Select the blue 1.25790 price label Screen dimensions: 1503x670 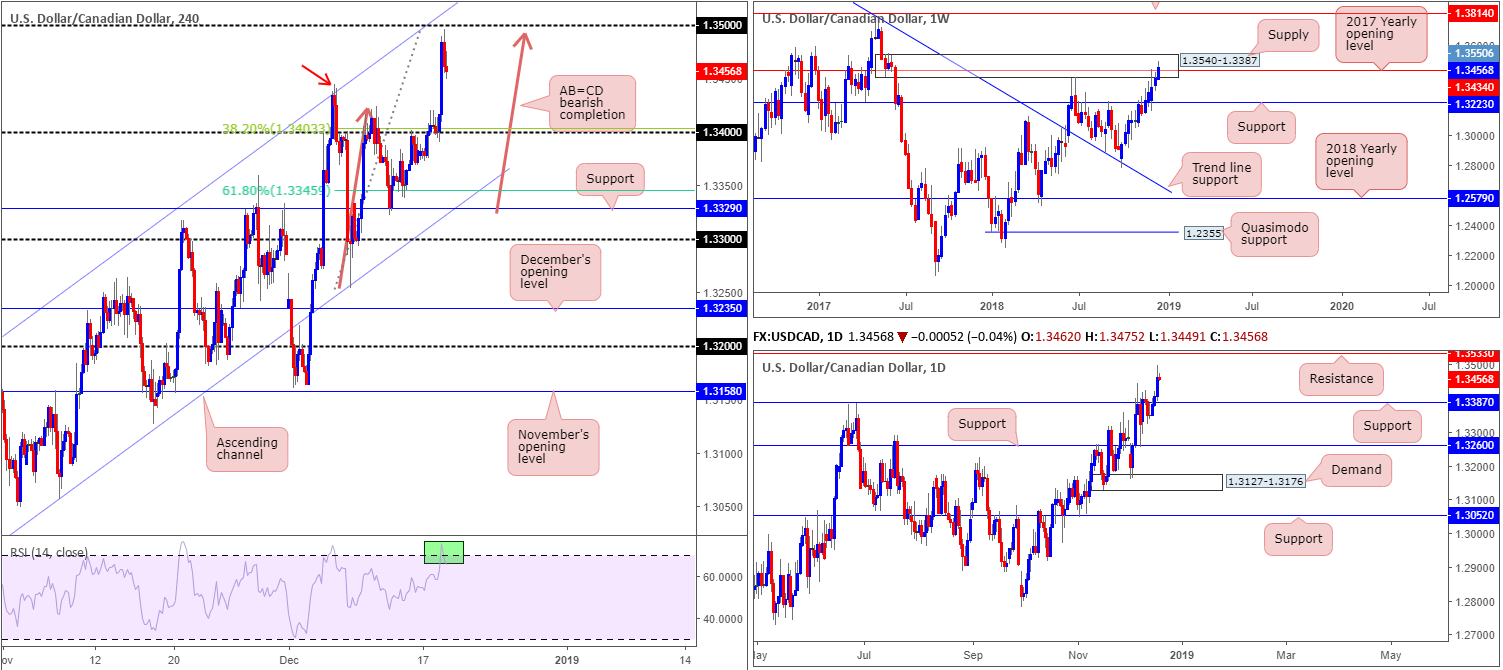(1473, 199)
